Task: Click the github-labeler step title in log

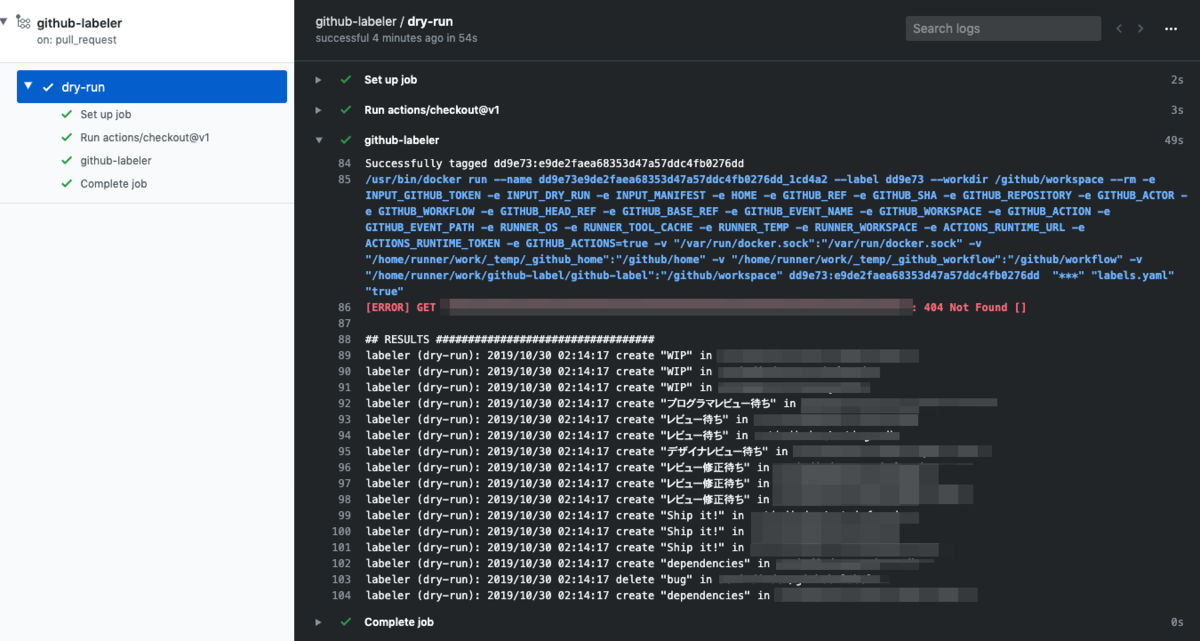Action: pos(402,141)
